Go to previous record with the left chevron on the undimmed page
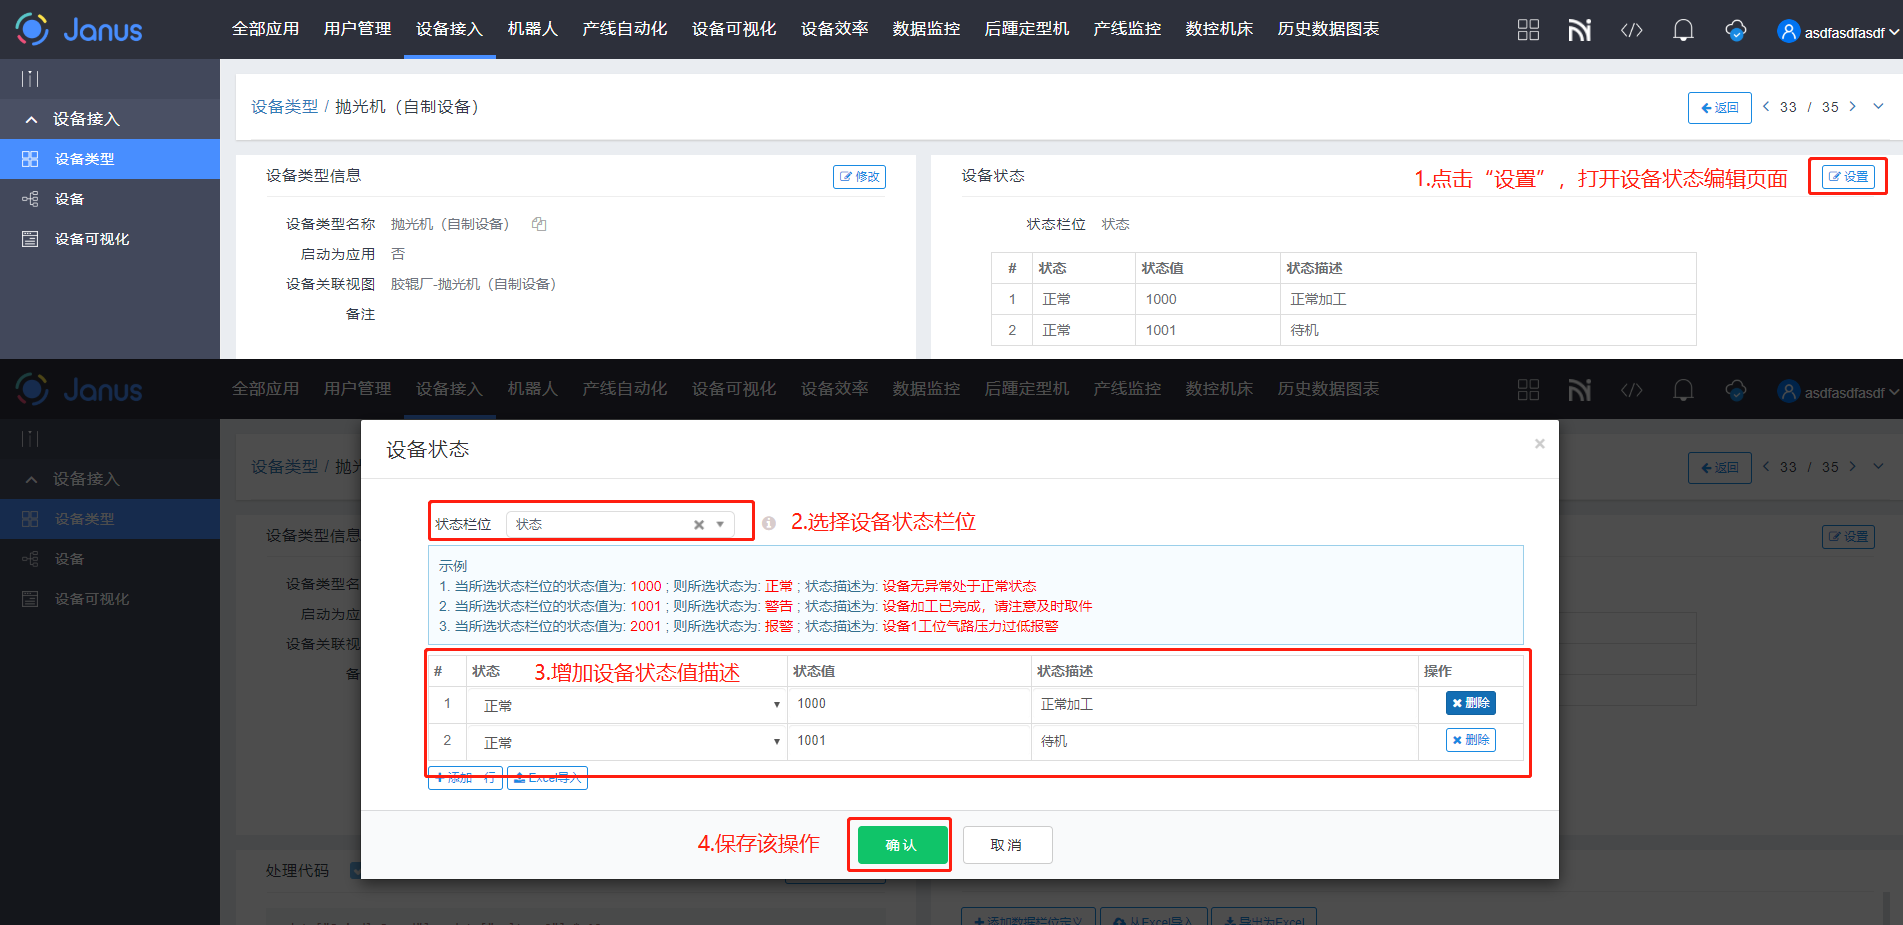The image size is (1903, 925). [x=1766, y=106]
